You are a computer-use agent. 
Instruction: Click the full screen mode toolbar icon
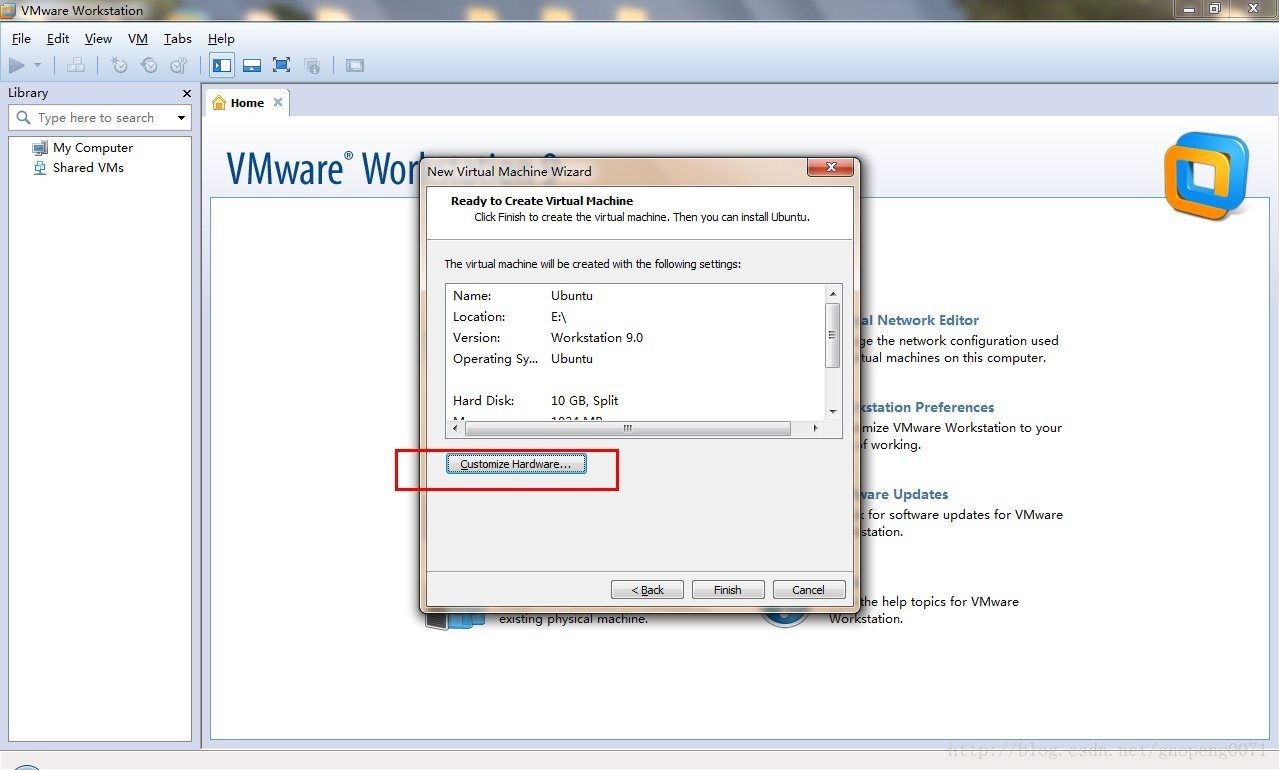[281, 65]
